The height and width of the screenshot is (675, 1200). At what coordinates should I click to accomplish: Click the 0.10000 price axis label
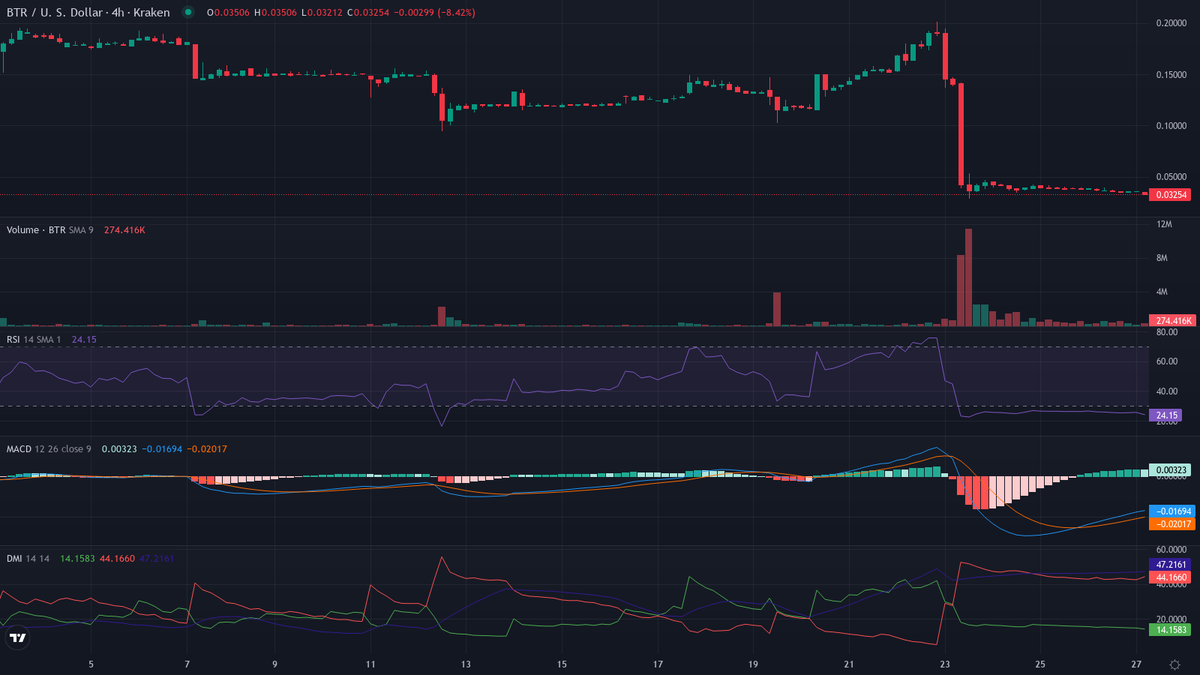(1170, 126)
